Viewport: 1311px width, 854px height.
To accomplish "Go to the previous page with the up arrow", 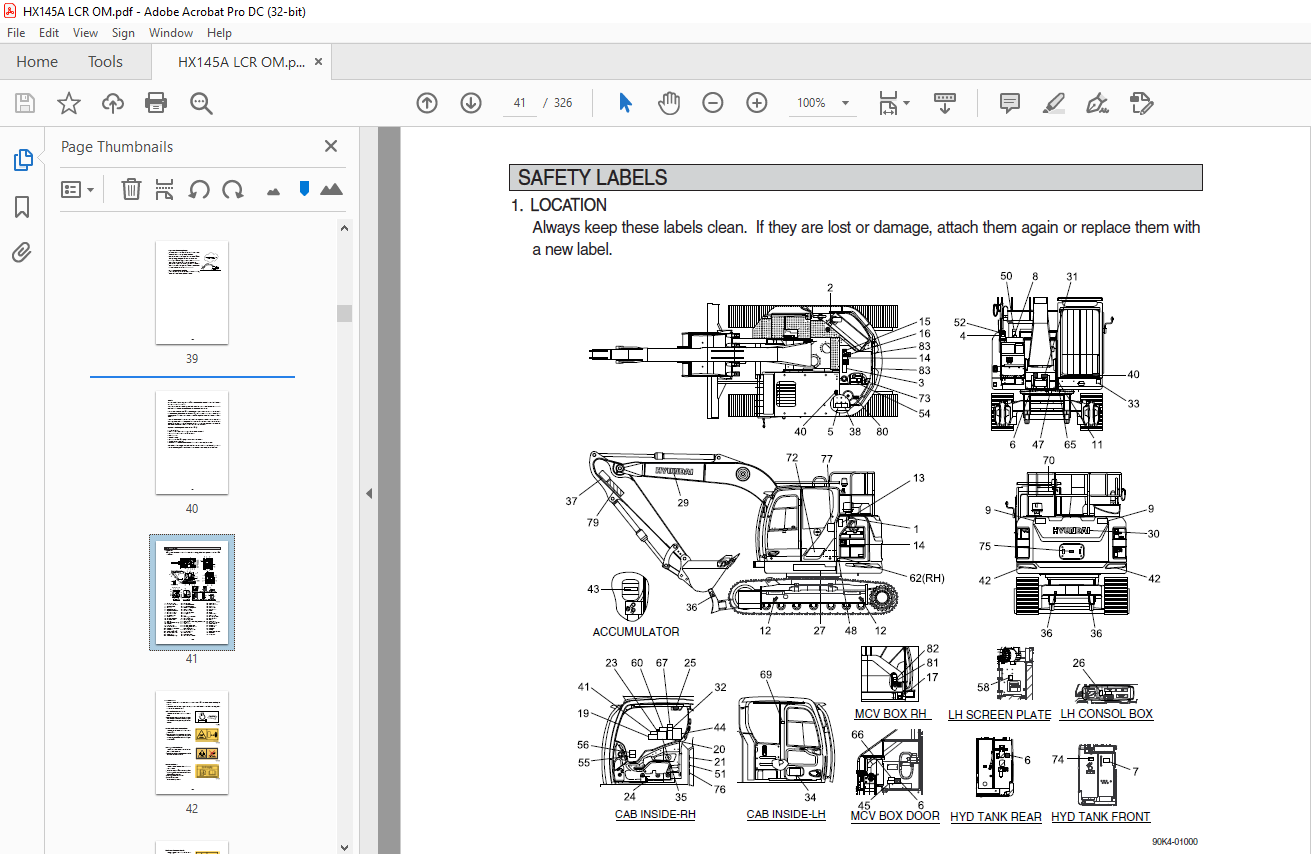I will [x=427, y=103].
